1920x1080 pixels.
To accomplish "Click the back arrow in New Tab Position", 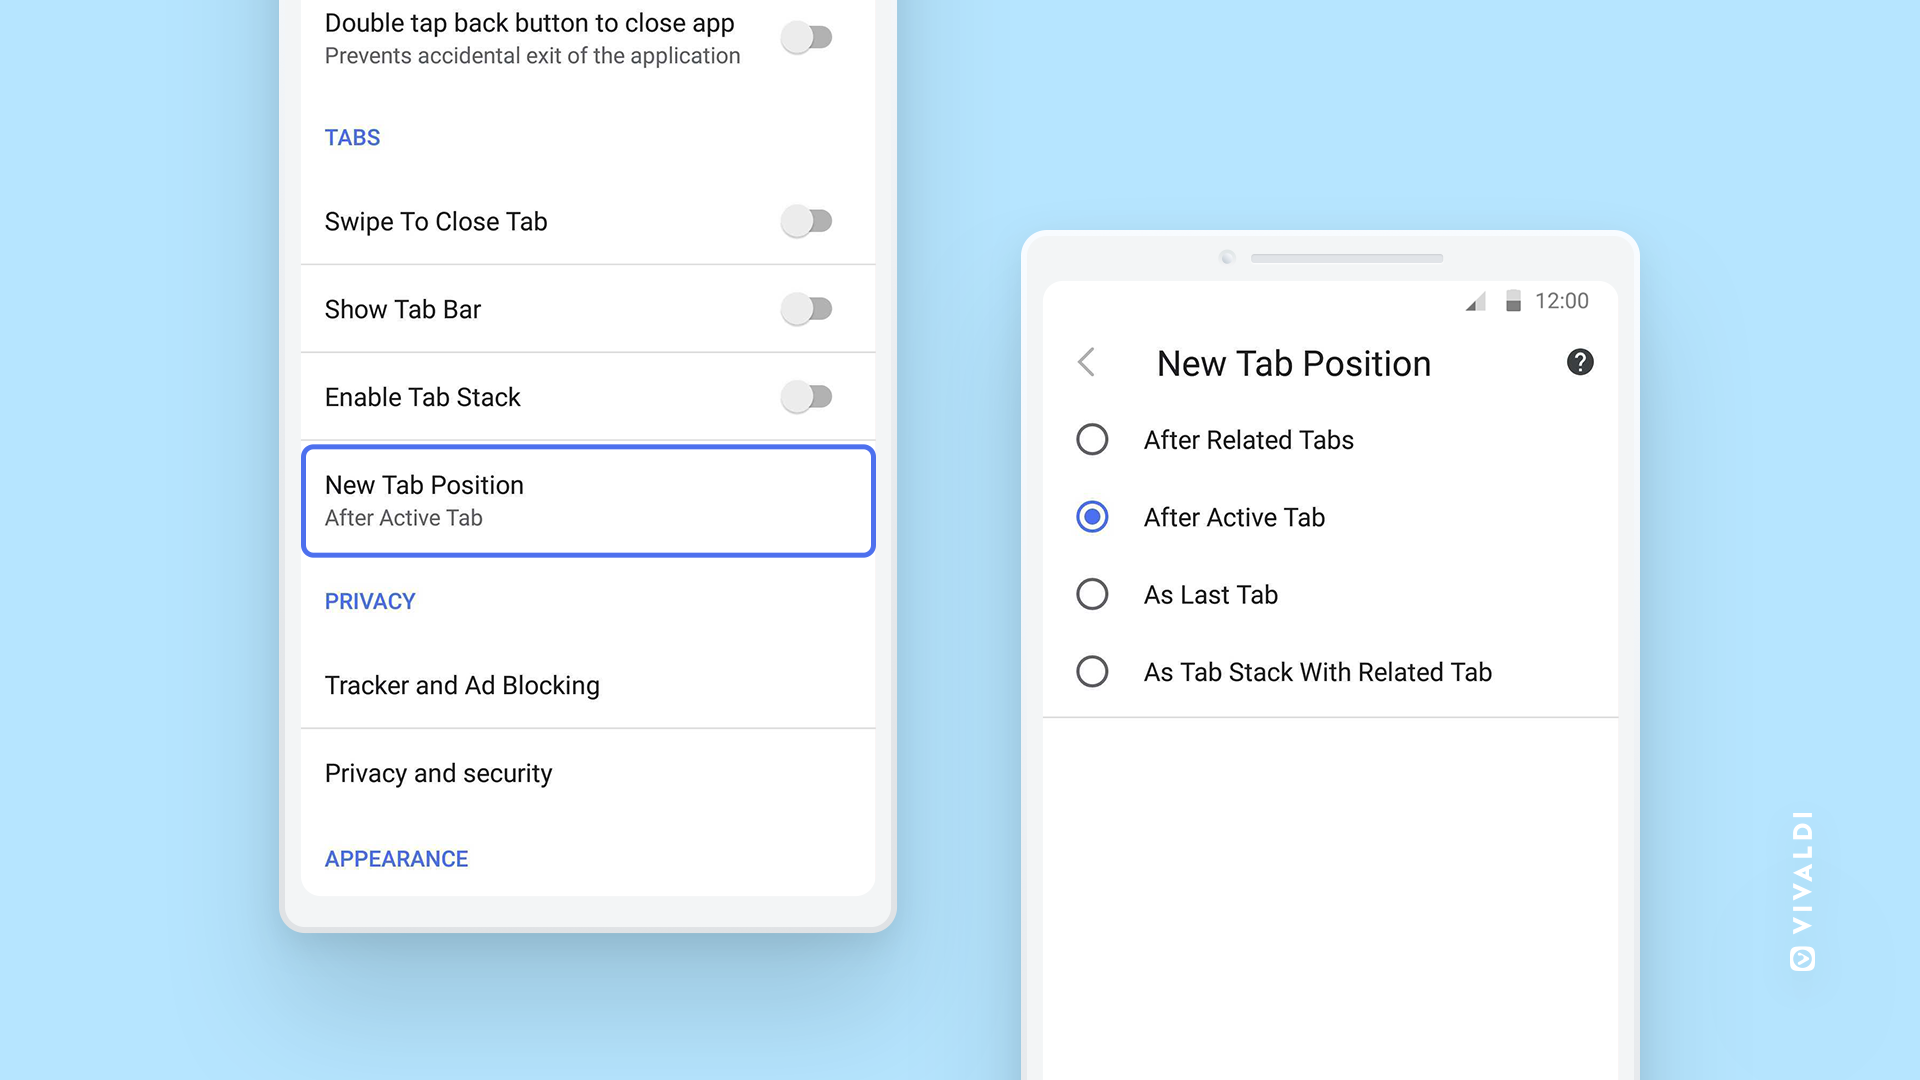I will [1087, 362].
